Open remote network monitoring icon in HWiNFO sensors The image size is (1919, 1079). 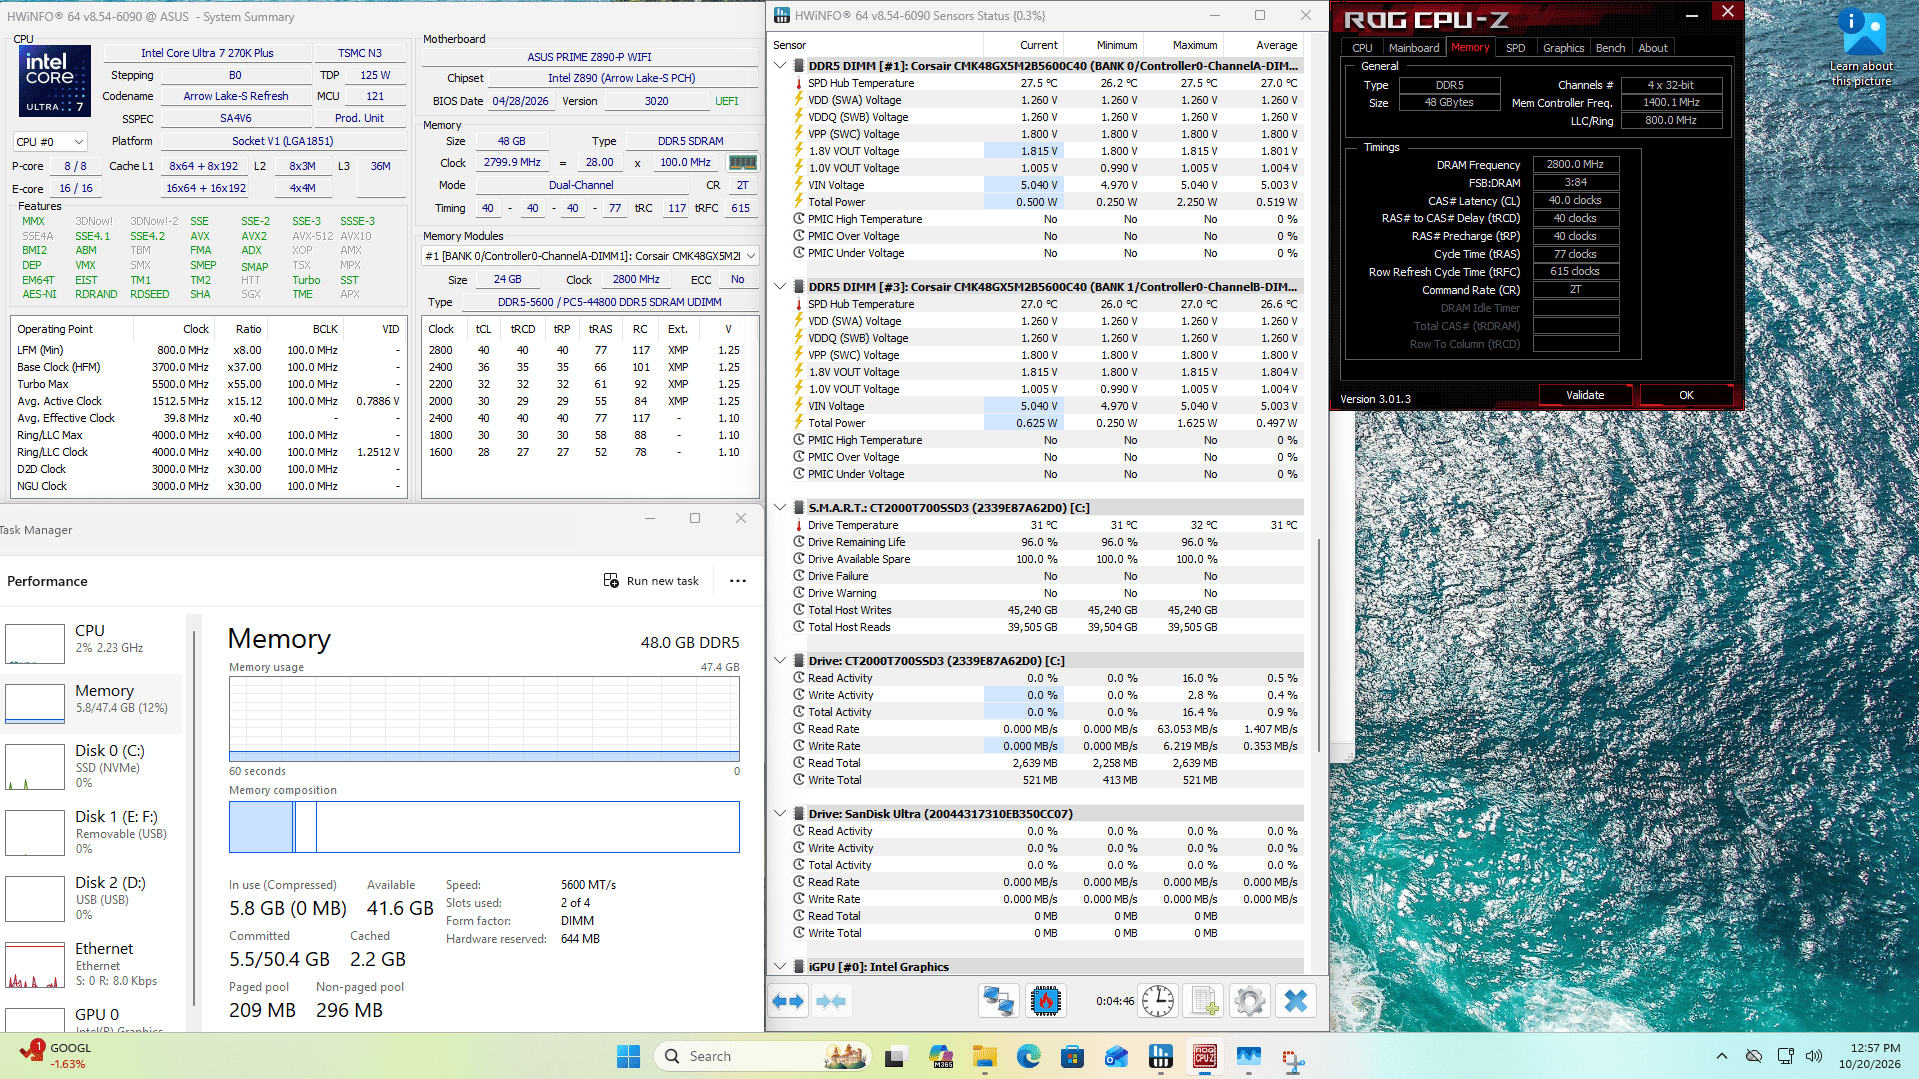(998, 1001)
